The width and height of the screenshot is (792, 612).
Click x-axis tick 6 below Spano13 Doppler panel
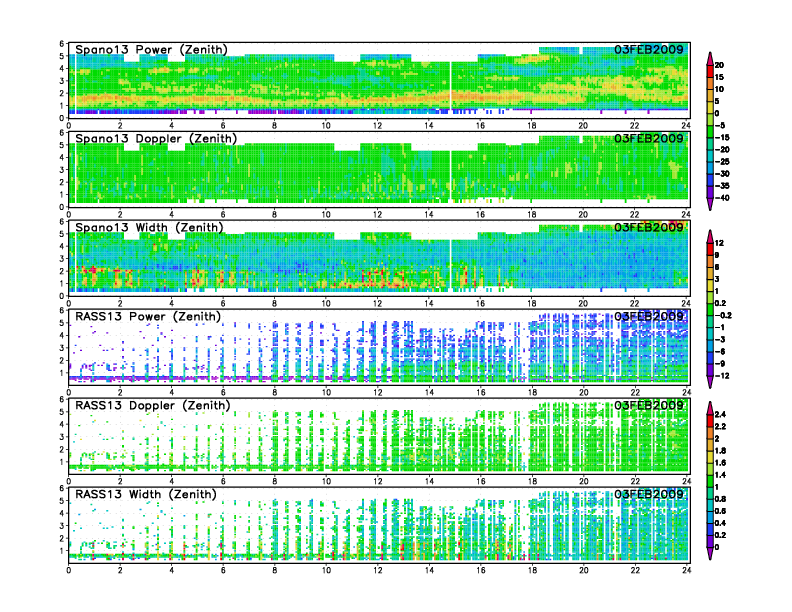click(223, 215)
